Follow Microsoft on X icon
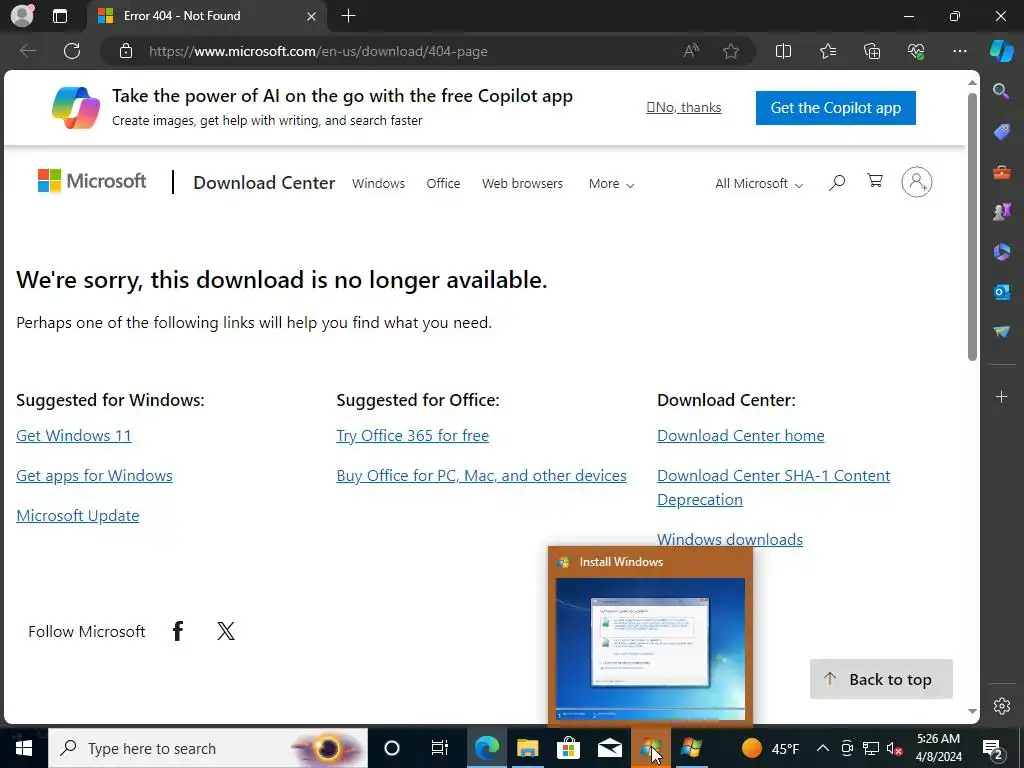The width and height of the screenshot is (1024, 768). [x=226, y=631]
